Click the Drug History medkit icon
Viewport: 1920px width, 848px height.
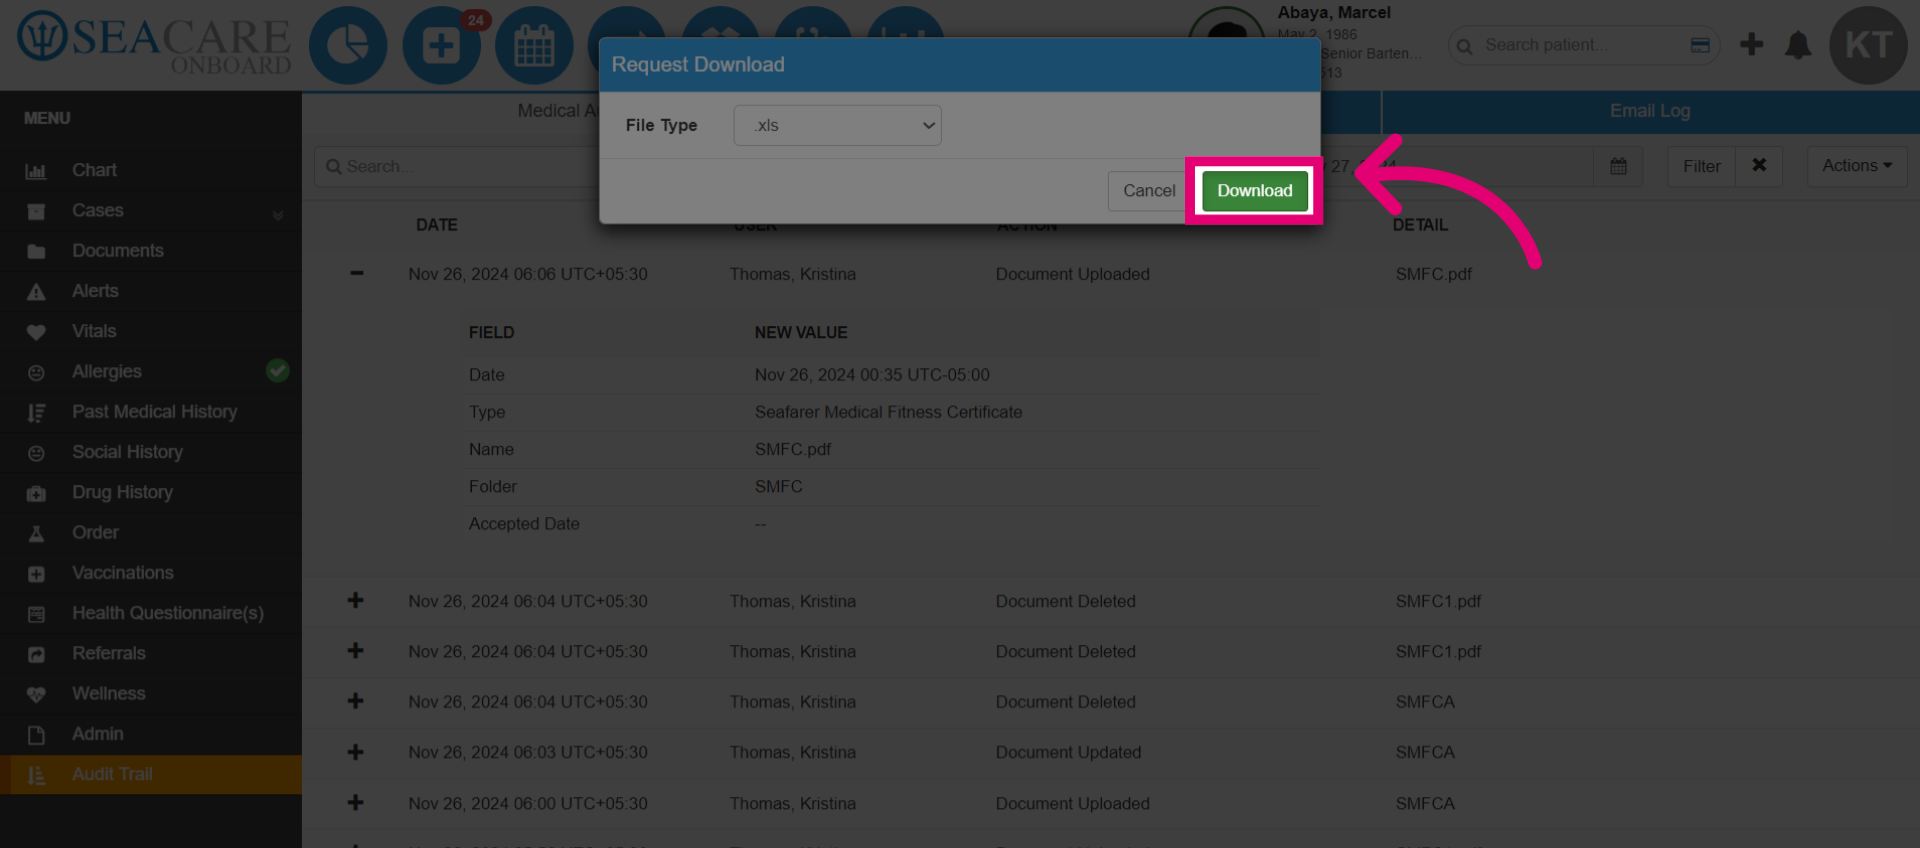(x=36, y=494)
